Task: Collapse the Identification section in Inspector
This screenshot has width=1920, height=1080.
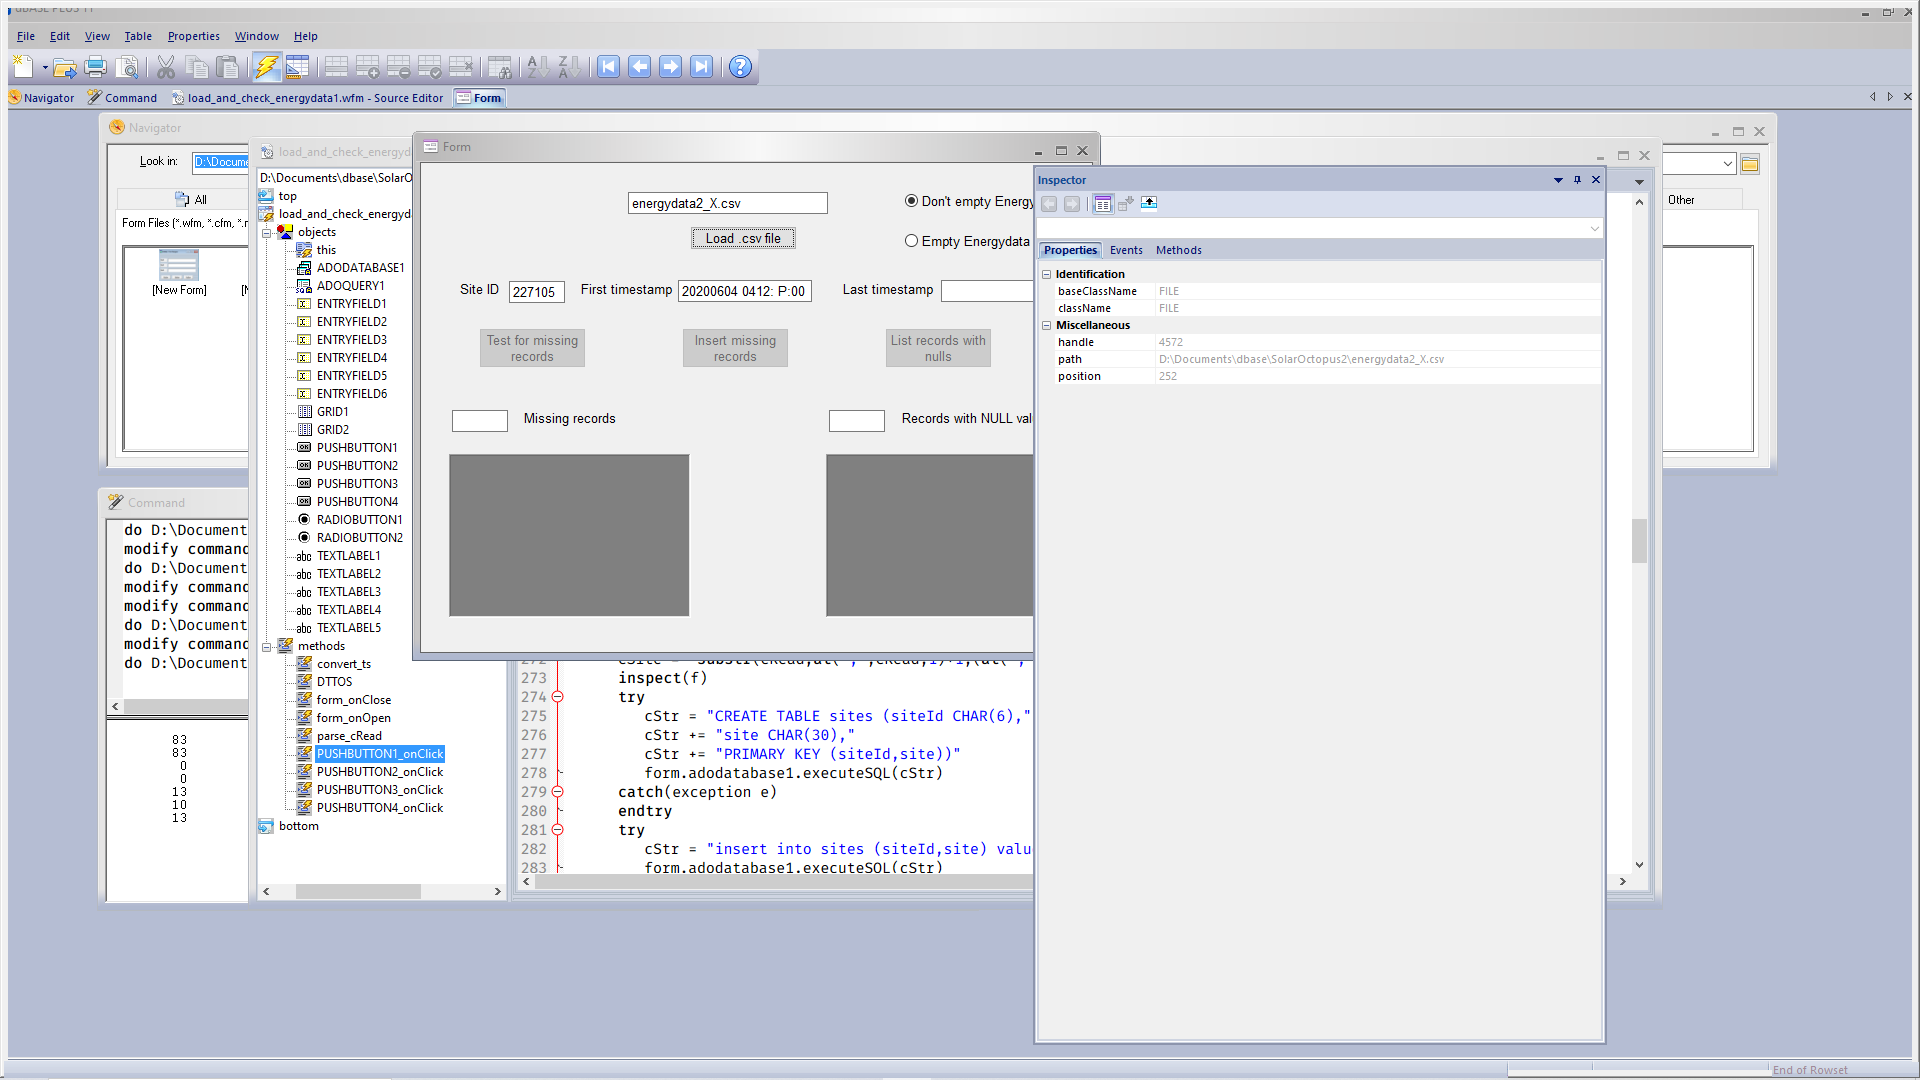Action: (x=1047, y=274)
